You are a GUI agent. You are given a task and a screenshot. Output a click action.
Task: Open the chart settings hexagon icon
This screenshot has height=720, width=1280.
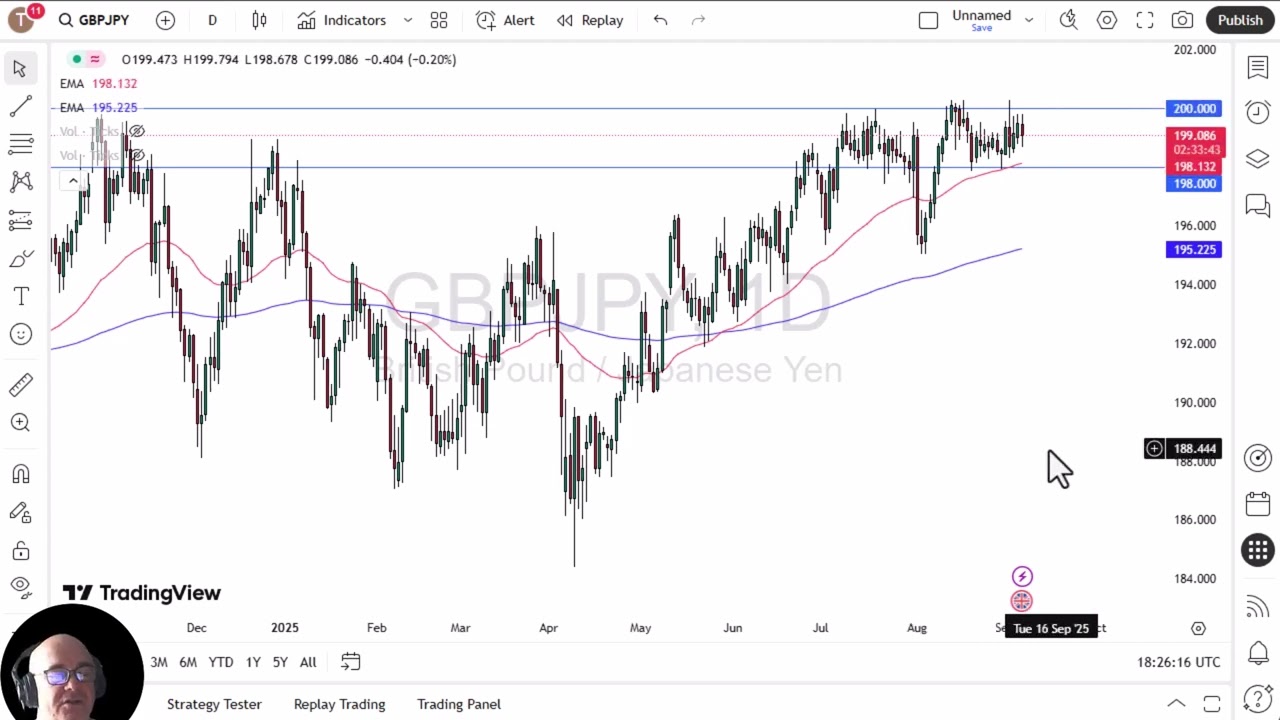(1107, 20)
